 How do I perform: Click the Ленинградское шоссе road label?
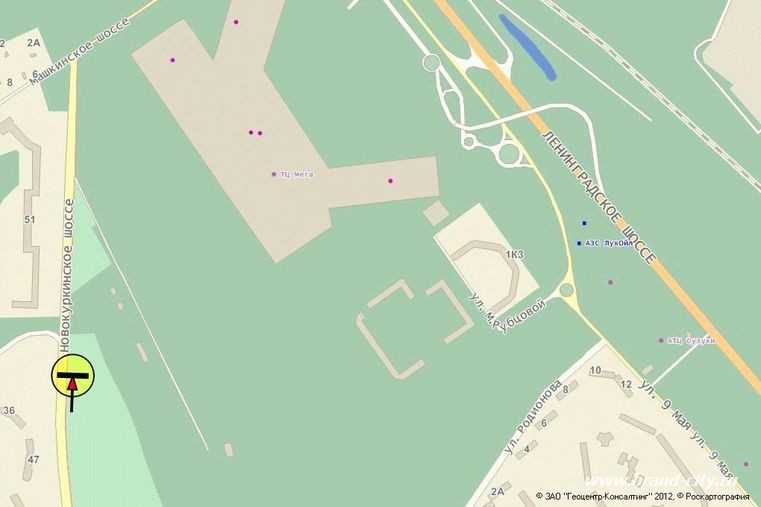(x=598, y=197)
